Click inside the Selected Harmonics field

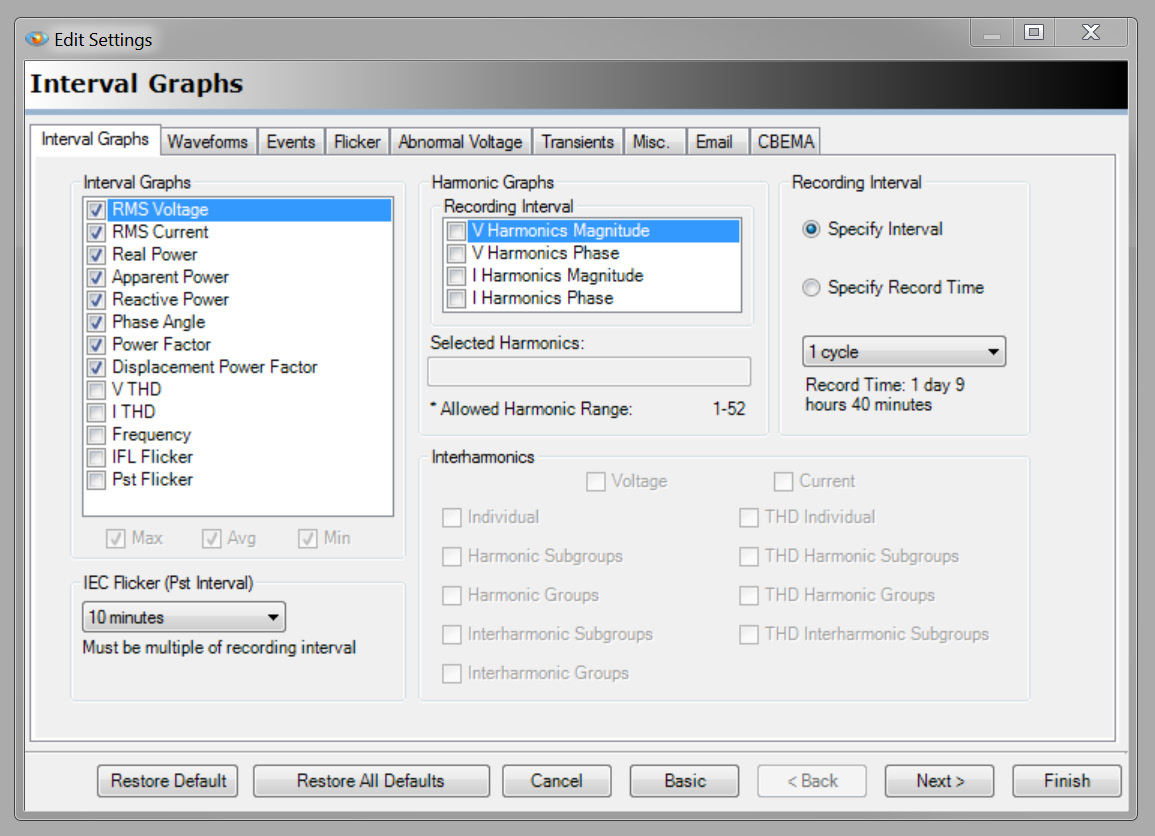pos(589,371)
